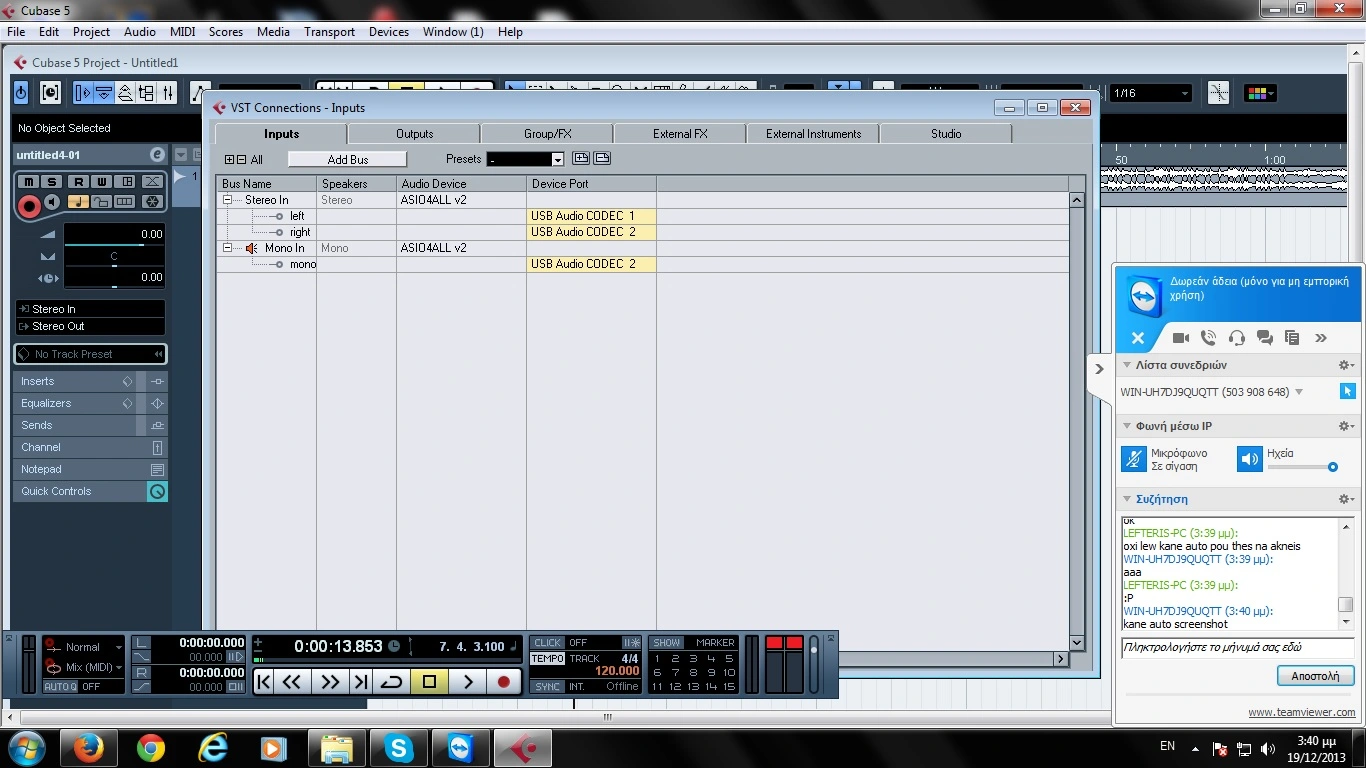Collapse the Συζήτηση section
1366x768 pixels.
point(1126,499)
